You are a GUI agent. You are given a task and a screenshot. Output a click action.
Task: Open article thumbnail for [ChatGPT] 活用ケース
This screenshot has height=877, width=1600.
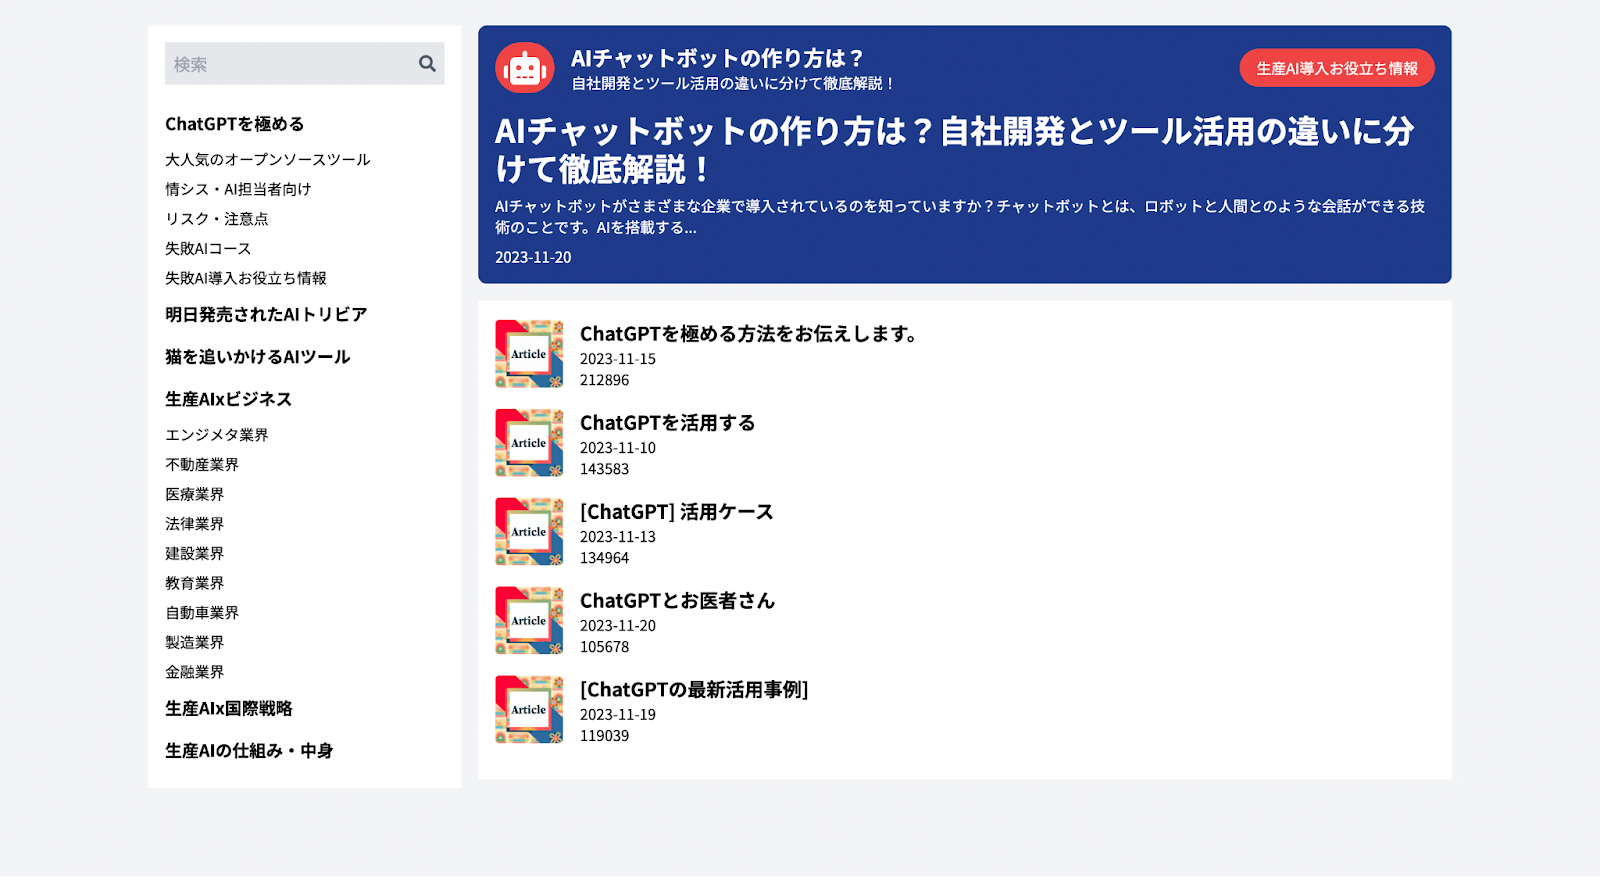click(x=529, y=532)
